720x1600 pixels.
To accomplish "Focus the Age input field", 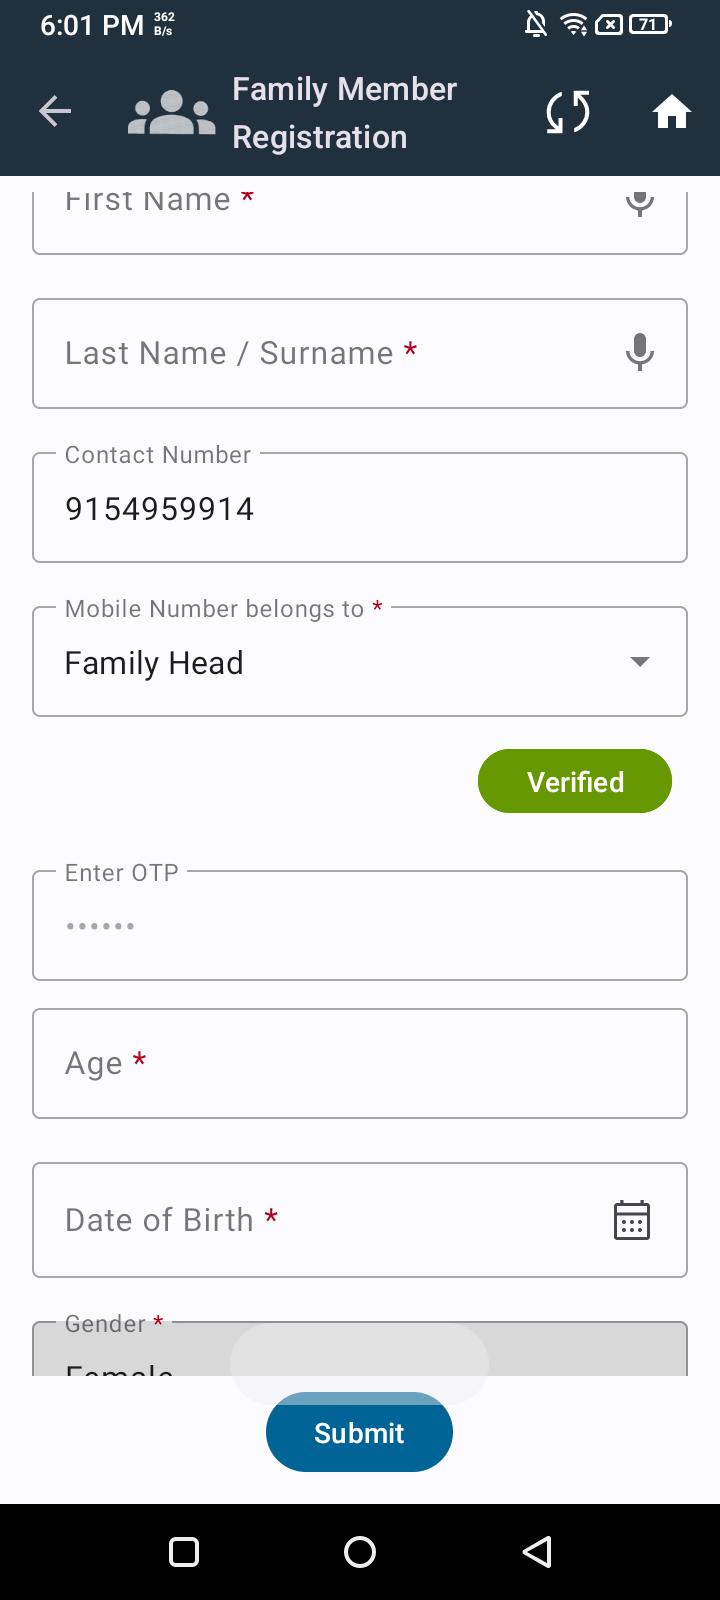I will coord(360,1063).
